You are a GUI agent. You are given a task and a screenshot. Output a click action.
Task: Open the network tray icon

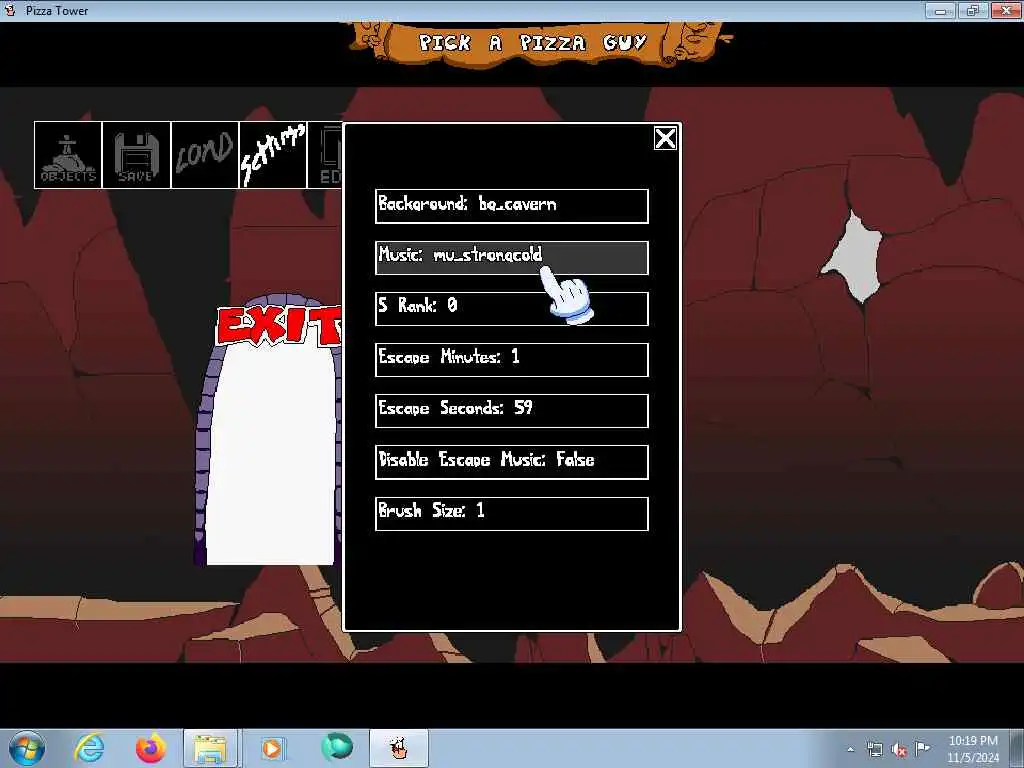click(x=874, y=750)
